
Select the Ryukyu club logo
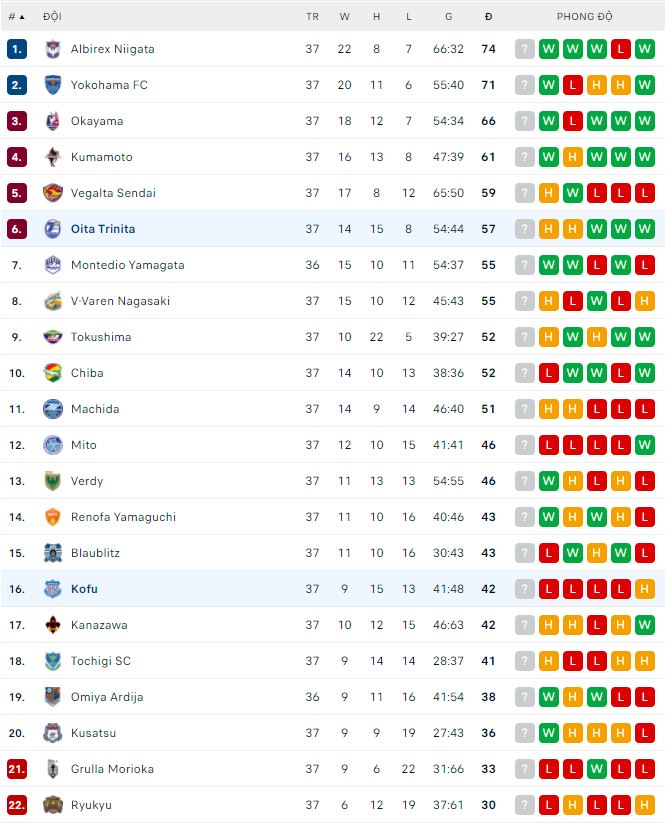click(x=53, y=805)
